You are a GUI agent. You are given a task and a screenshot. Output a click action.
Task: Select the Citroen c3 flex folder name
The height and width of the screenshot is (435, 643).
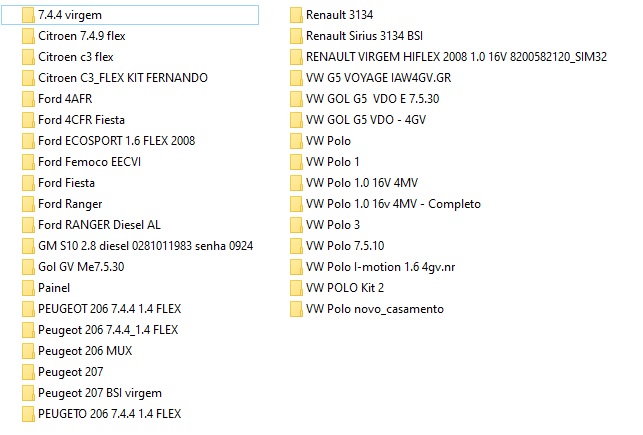point(78,58)
